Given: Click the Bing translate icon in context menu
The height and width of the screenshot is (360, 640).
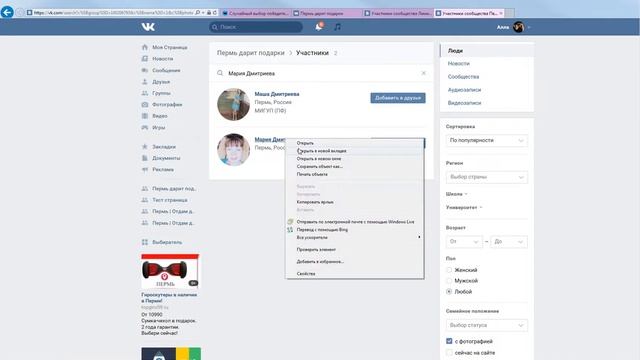Looking at the screenshot, I should pyautogui.click(x=290, y=229).
